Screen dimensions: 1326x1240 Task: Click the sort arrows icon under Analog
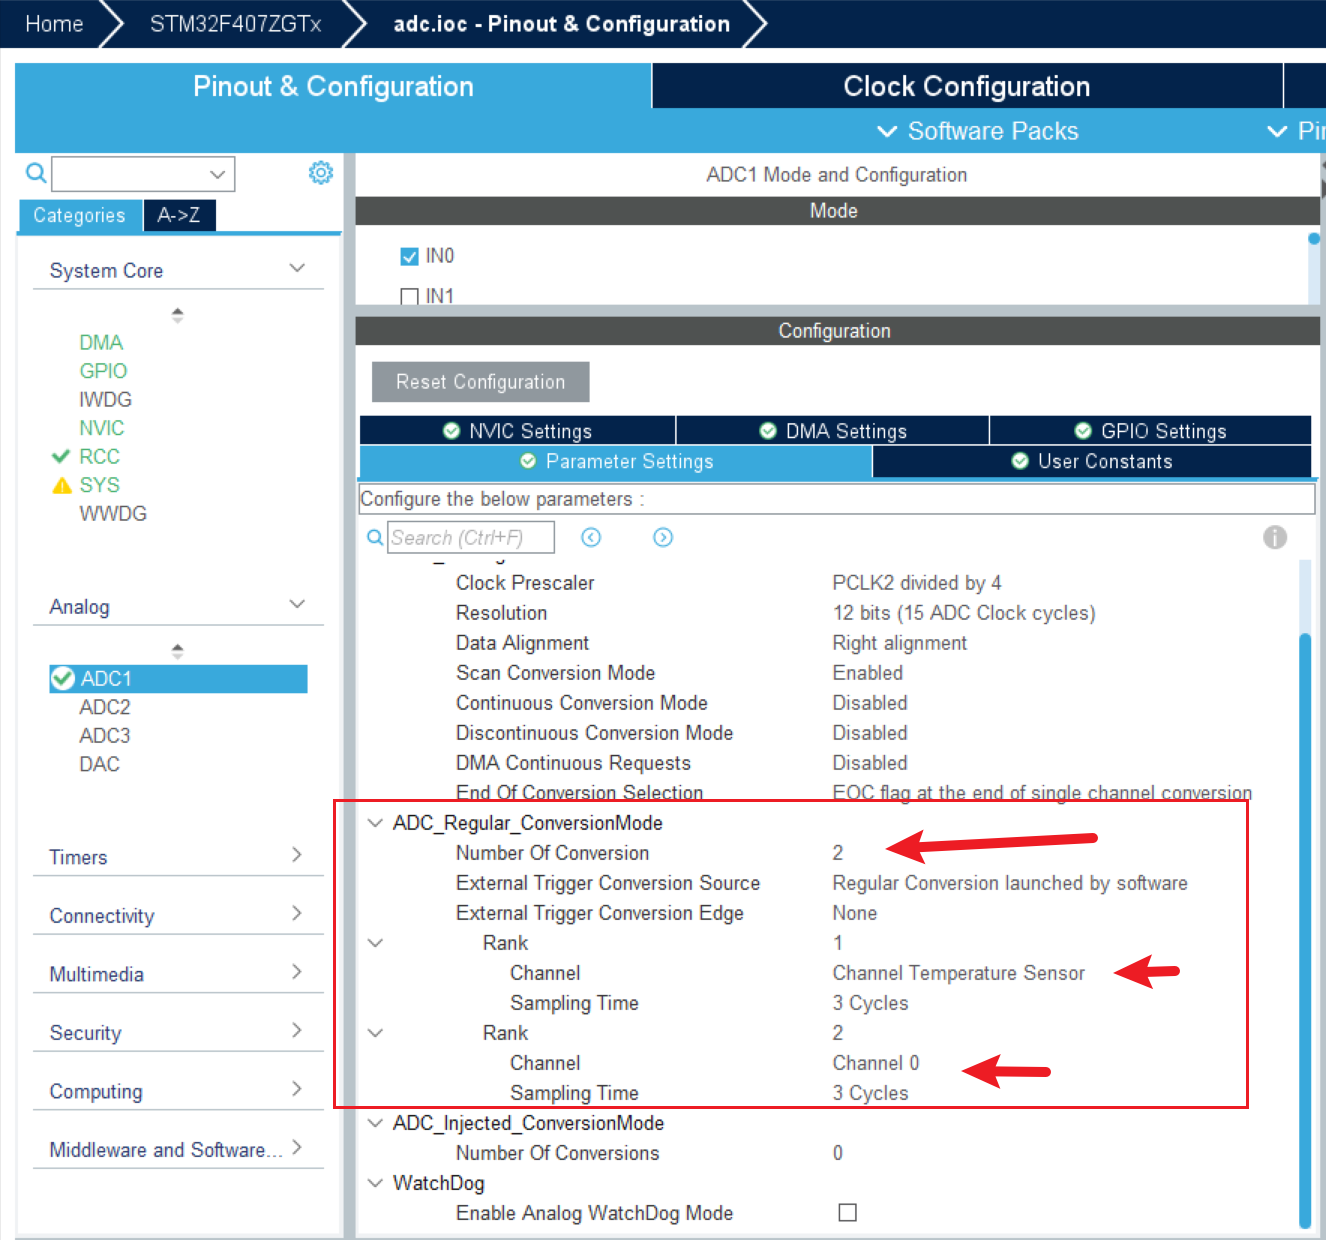point(177,651)
